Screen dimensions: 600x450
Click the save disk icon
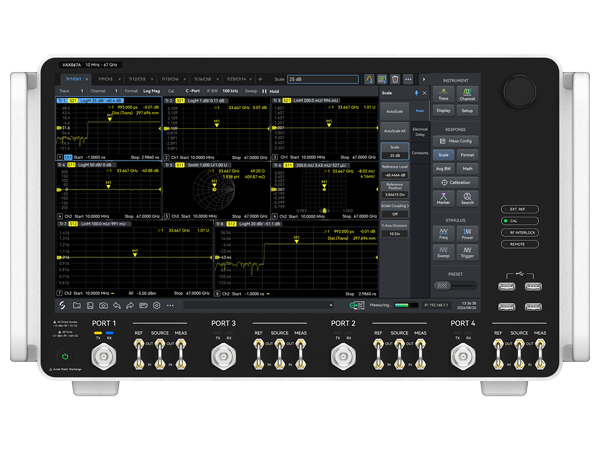pos(90,305)
